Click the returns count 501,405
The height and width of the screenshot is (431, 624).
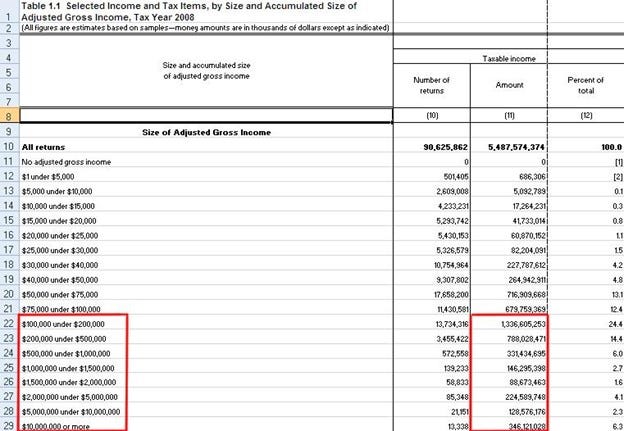456,177
